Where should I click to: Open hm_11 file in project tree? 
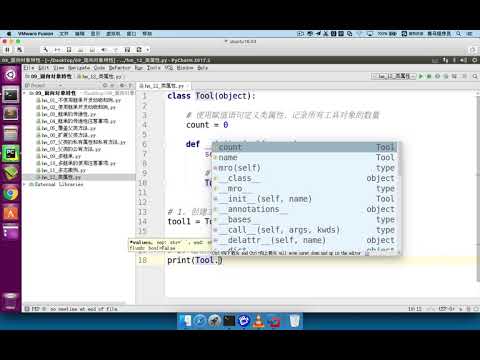point(61,170)
